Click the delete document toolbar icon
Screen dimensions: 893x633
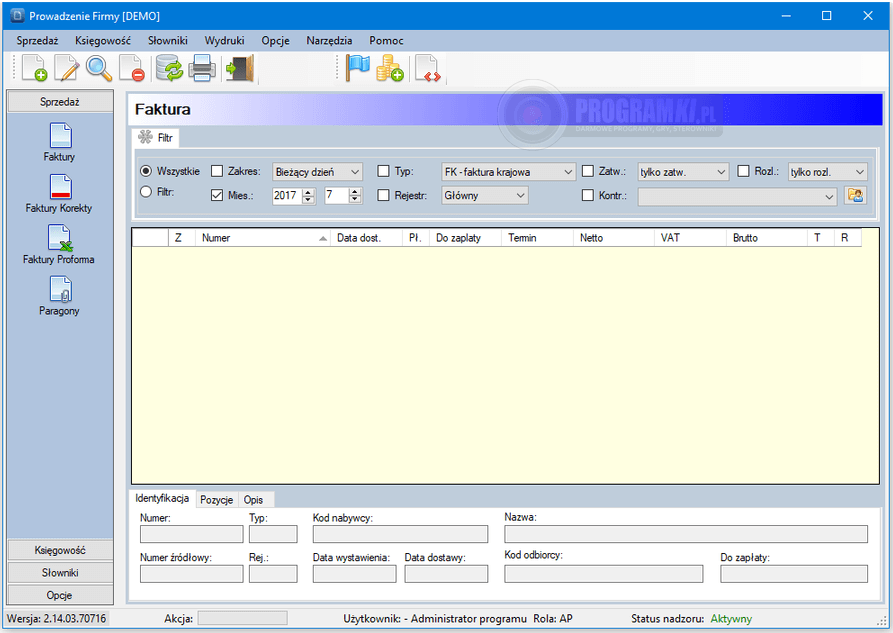coord(132,68)
